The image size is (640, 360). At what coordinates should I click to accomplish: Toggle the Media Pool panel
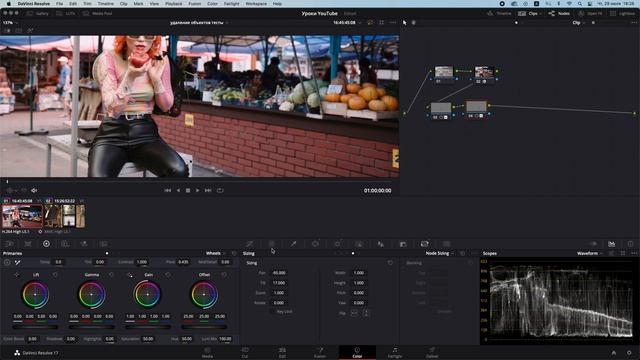pyautogui.click(x=98, y=13)
